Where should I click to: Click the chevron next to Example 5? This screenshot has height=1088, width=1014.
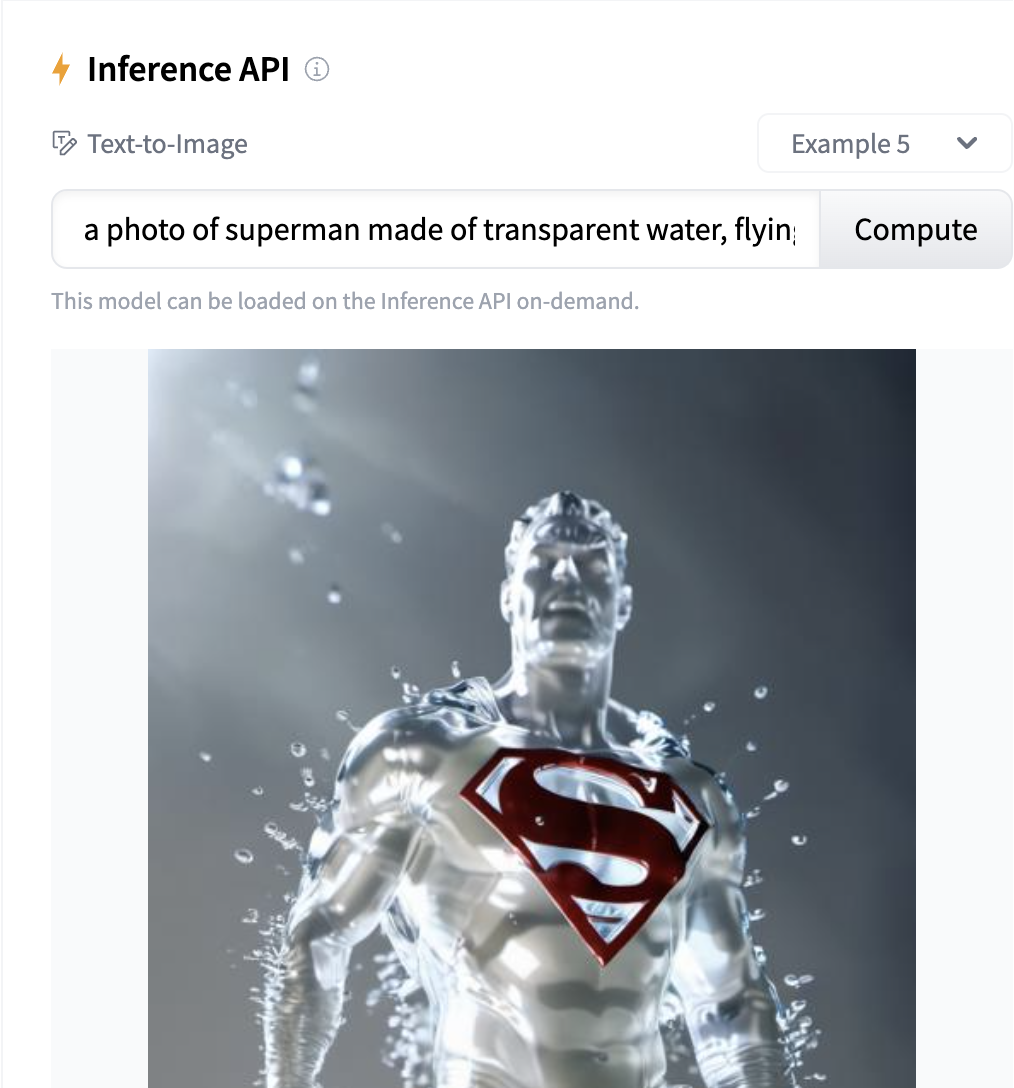pyautogui.click(x=966, y=143)
